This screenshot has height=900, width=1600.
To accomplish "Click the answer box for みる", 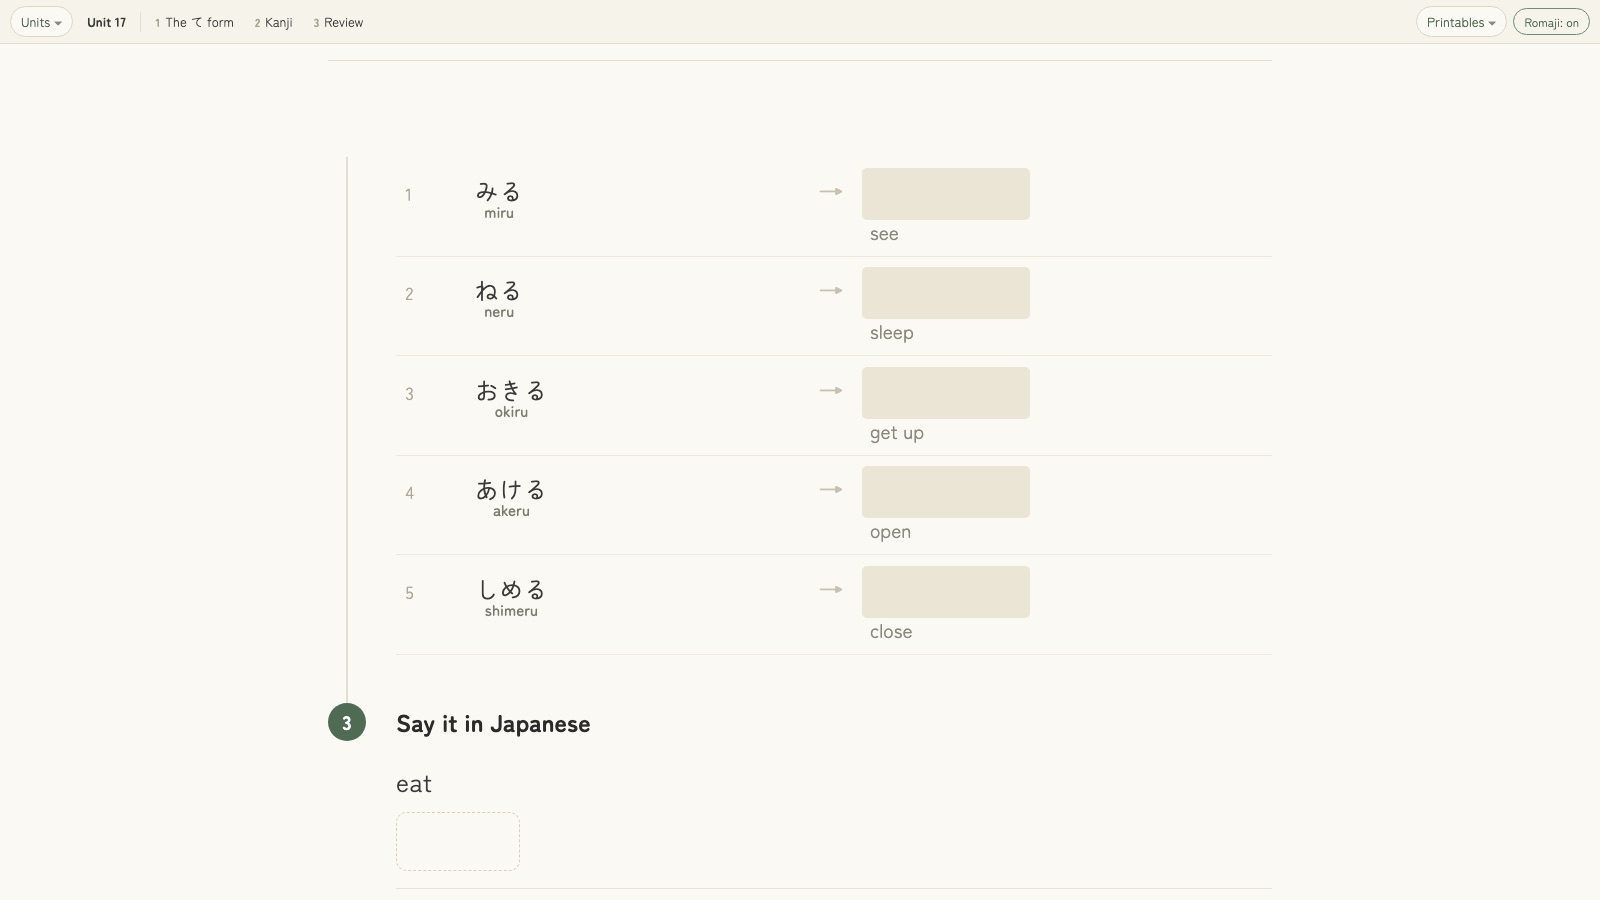I will [946, 194].
